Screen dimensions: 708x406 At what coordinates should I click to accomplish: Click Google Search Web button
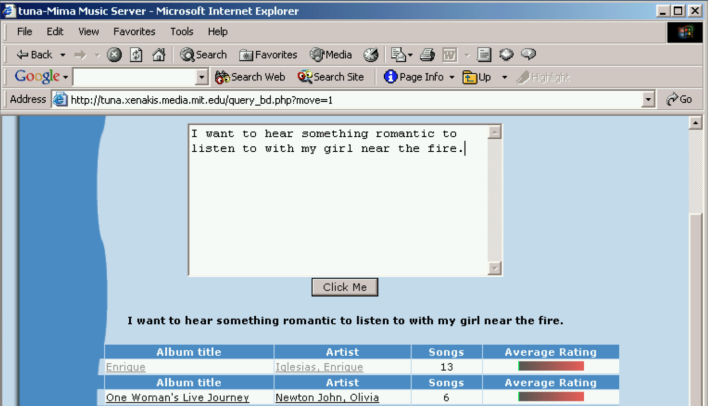[x=250, y=77]
